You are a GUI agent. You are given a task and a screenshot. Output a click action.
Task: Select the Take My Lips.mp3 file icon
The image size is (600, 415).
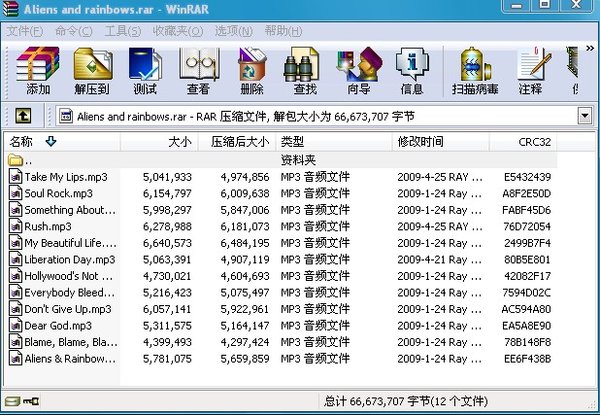coord(15,177)
